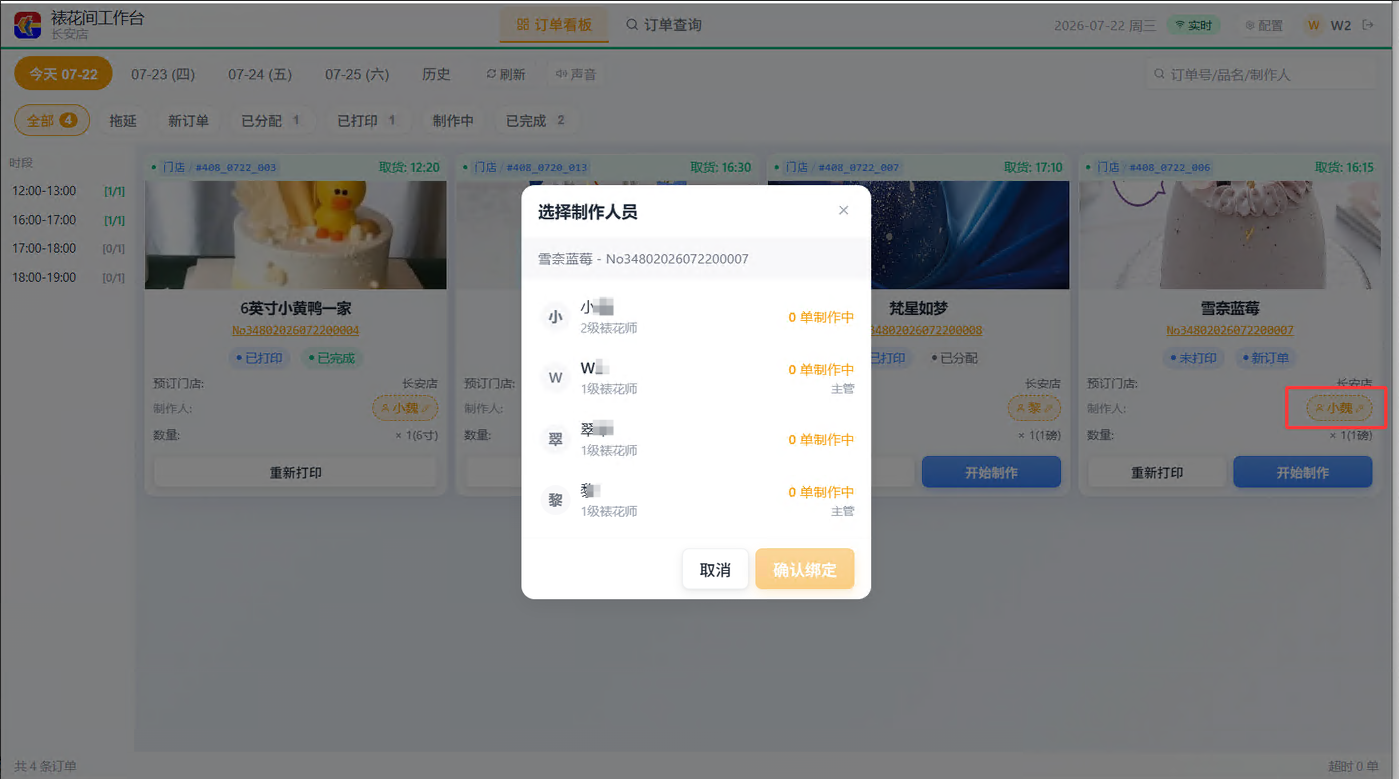Select the 18:00-19:00 time slot
The width and height of the screenshot is (1399, 779).
tap(68, 277)
